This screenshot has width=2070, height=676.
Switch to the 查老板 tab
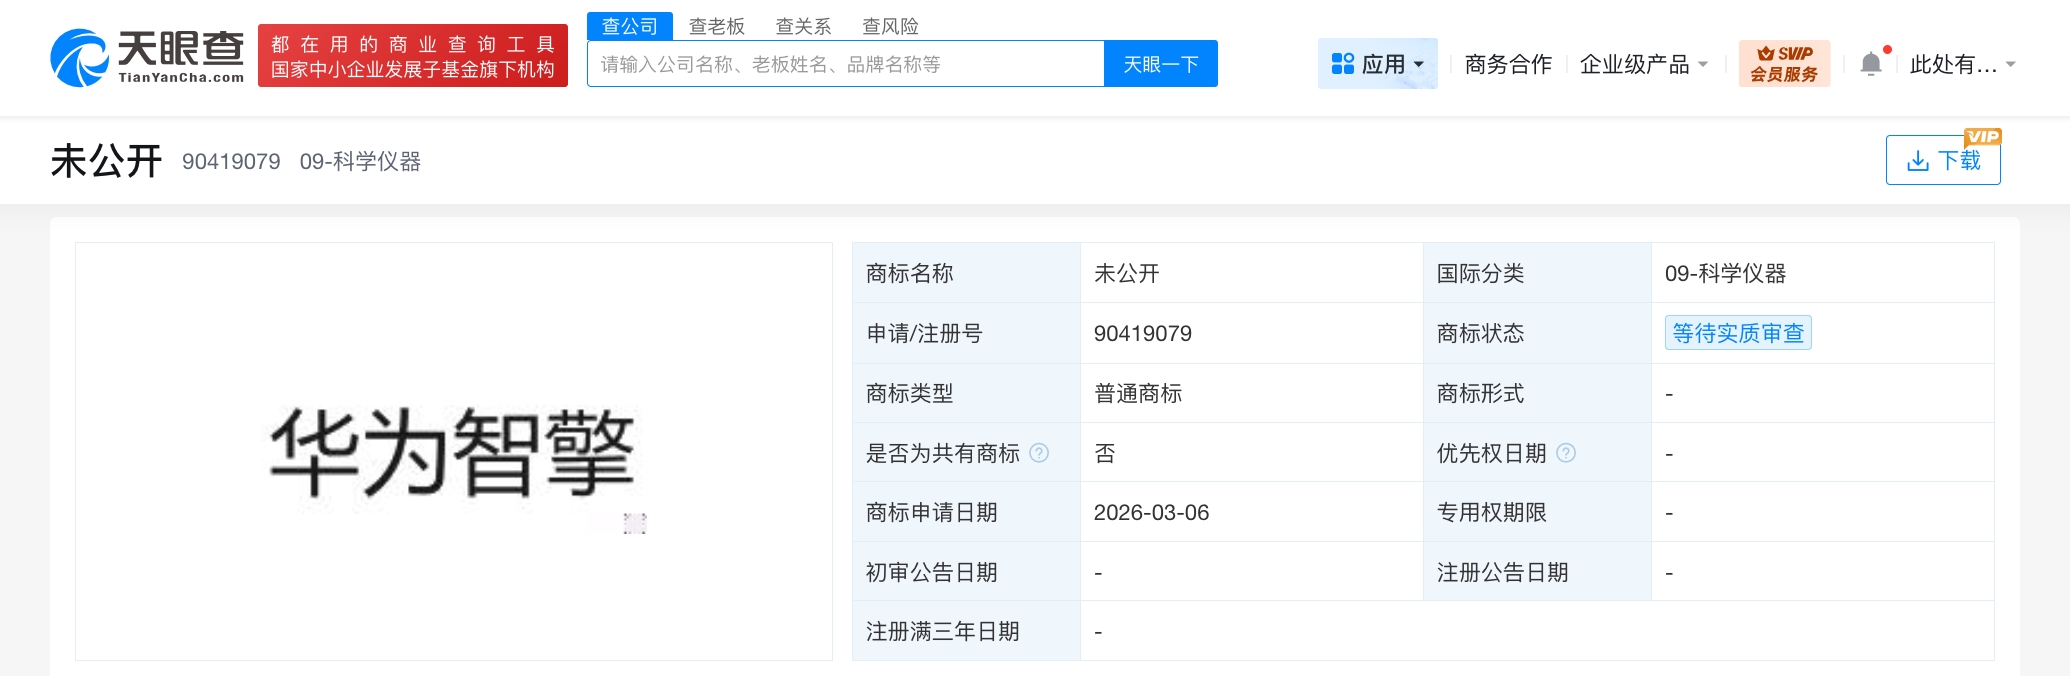pyautogui.click(x=716, y=26)
